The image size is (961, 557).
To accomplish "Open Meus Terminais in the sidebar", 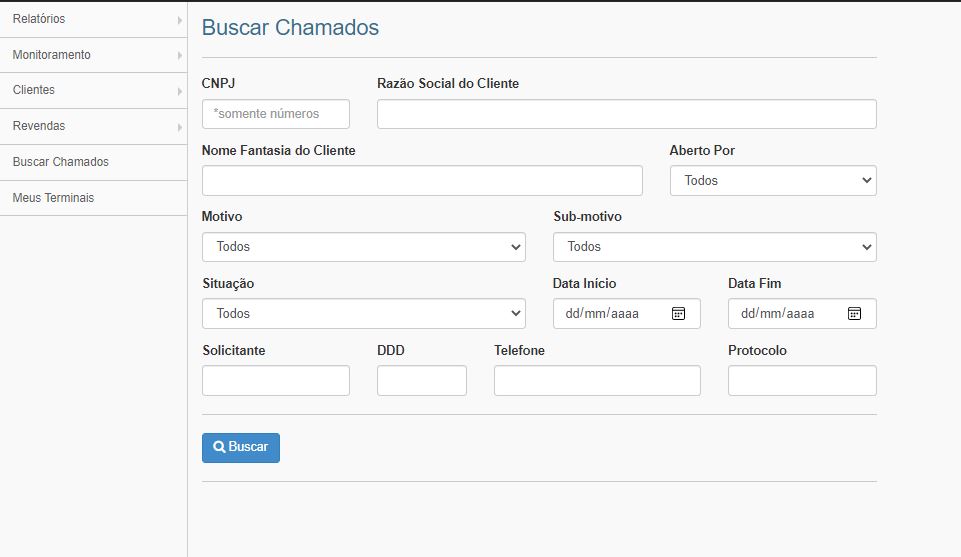I will click(x=53, y=198).
